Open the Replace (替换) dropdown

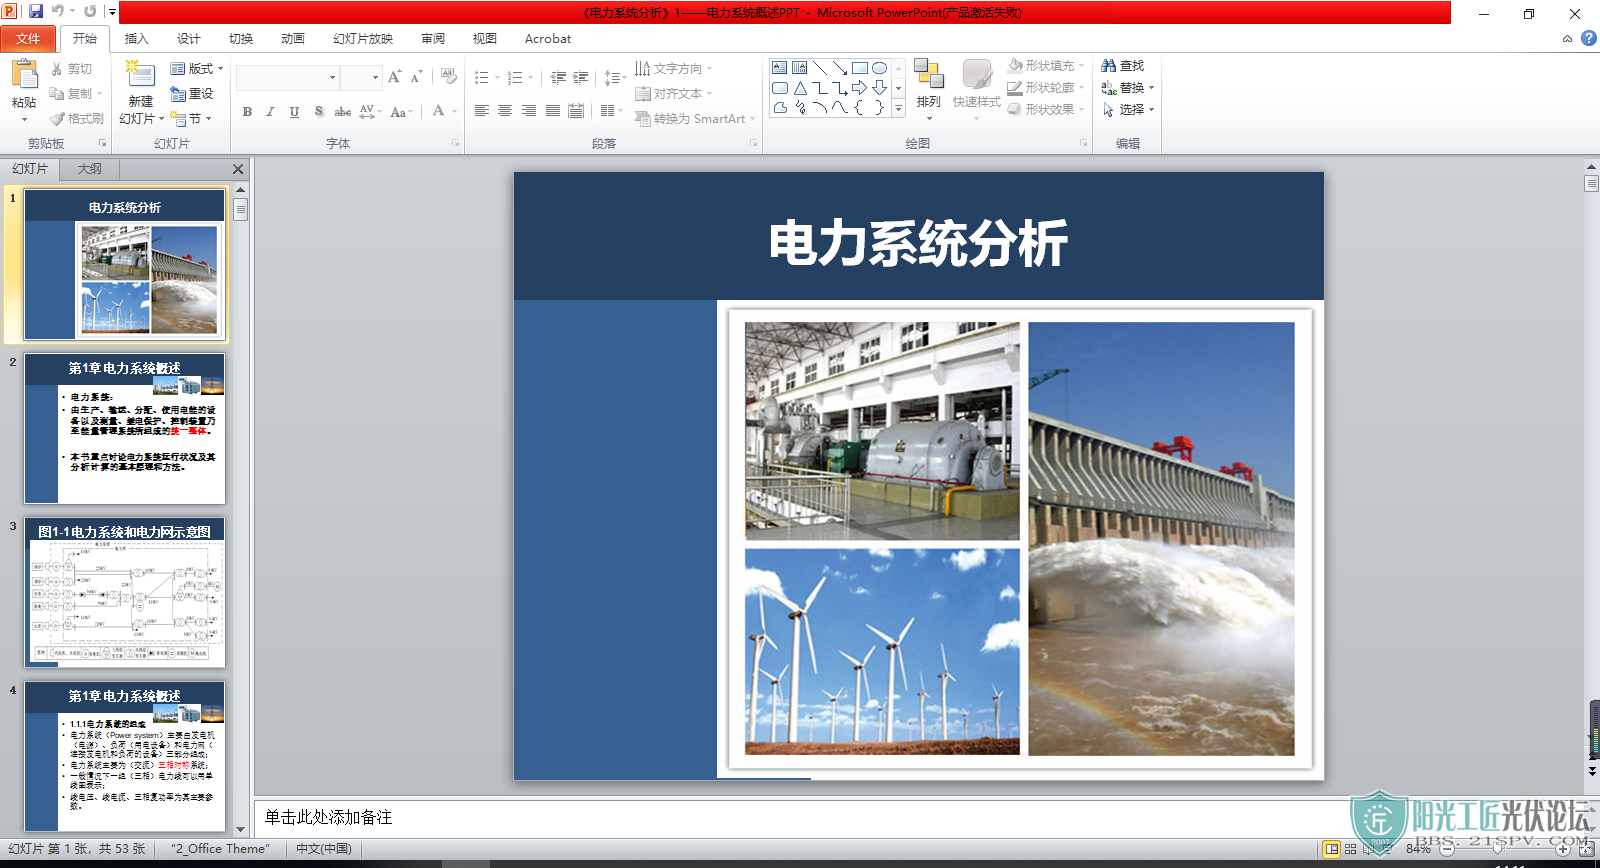pos(1128,88)
